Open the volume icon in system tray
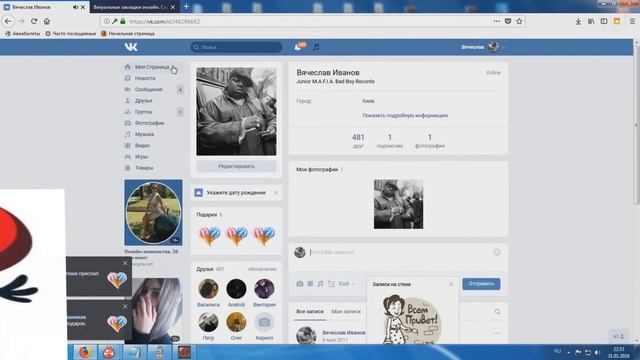This screenshot has width=640, height=360. (598, 352)
